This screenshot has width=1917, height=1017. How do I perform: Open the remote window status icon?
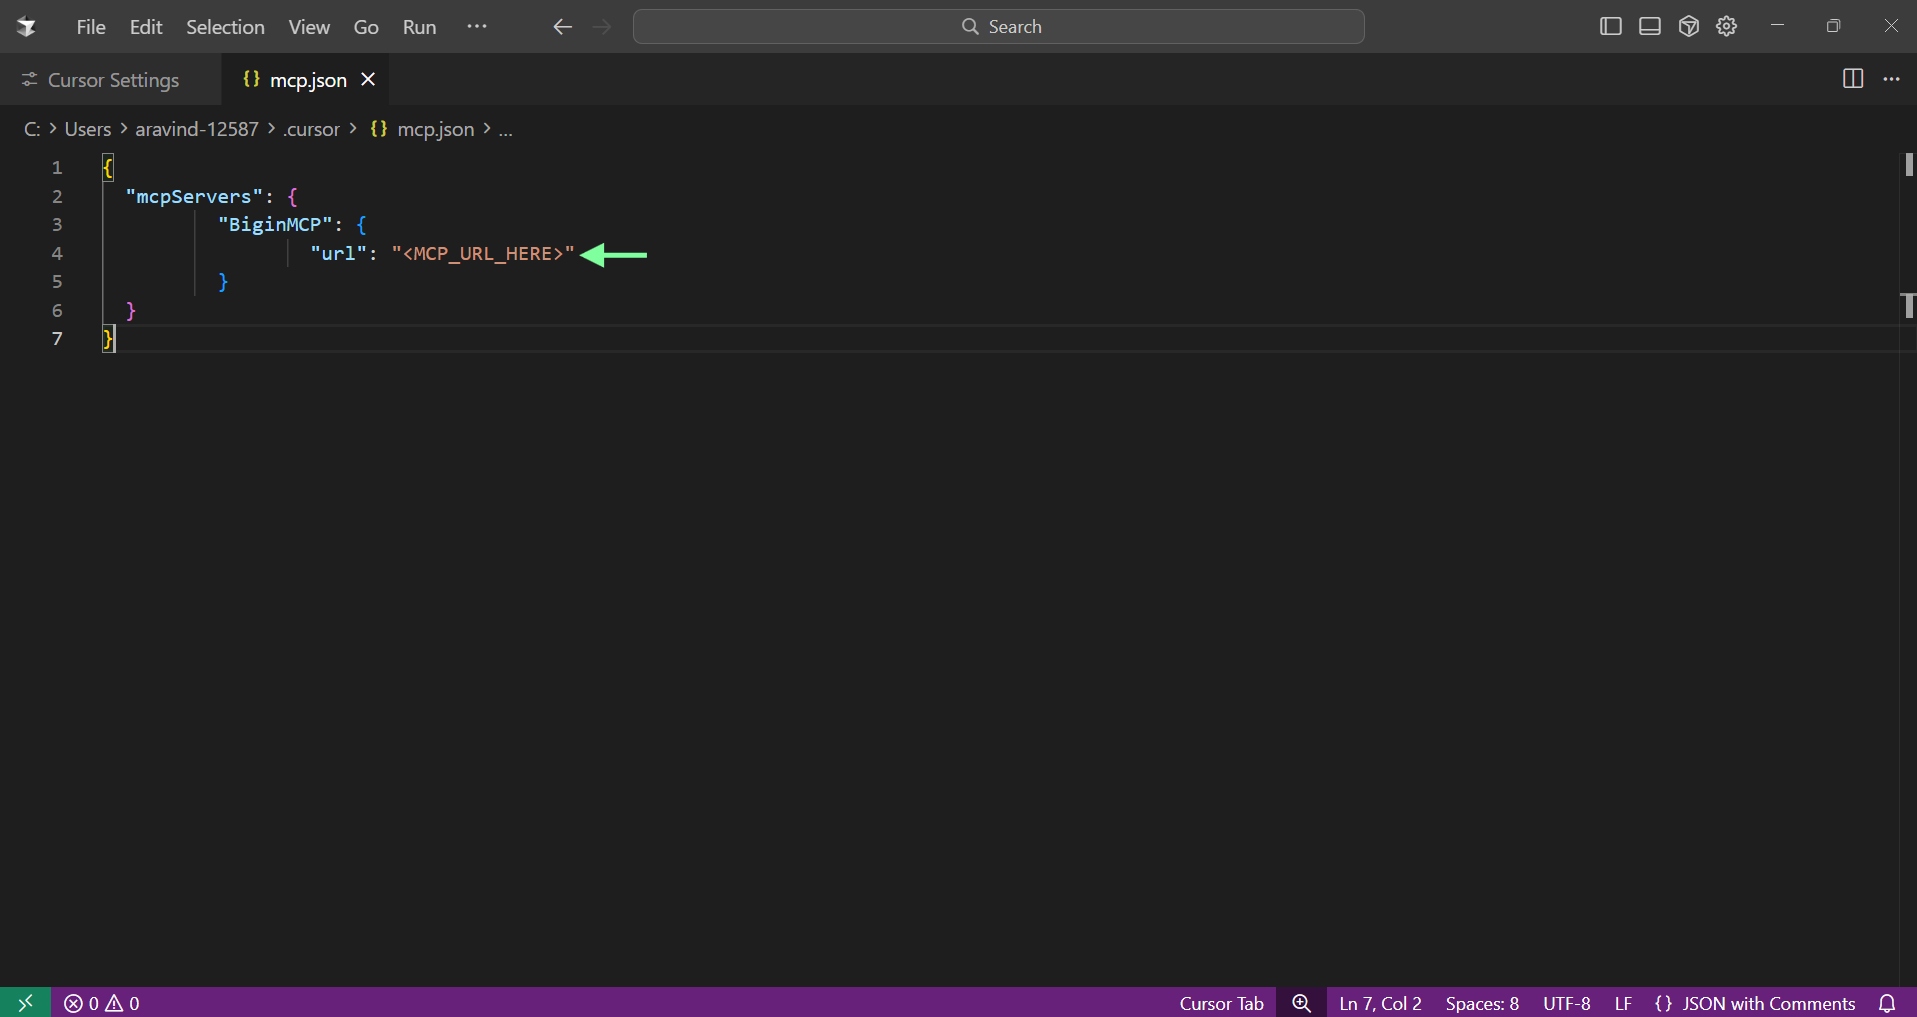tap(25, 1002)
